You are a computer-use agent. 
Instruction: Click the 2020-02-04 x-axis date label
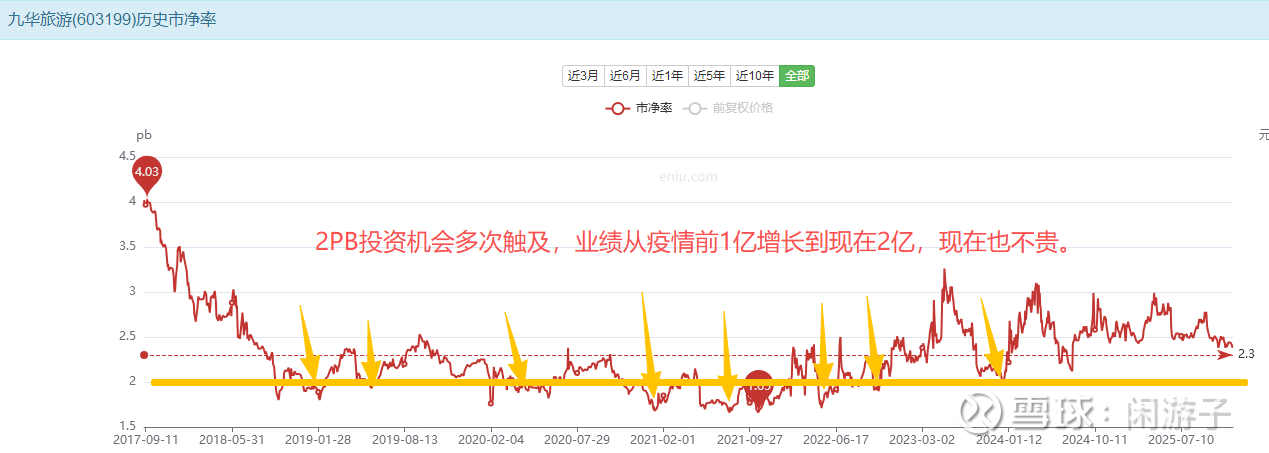click(x=490, y=438)
